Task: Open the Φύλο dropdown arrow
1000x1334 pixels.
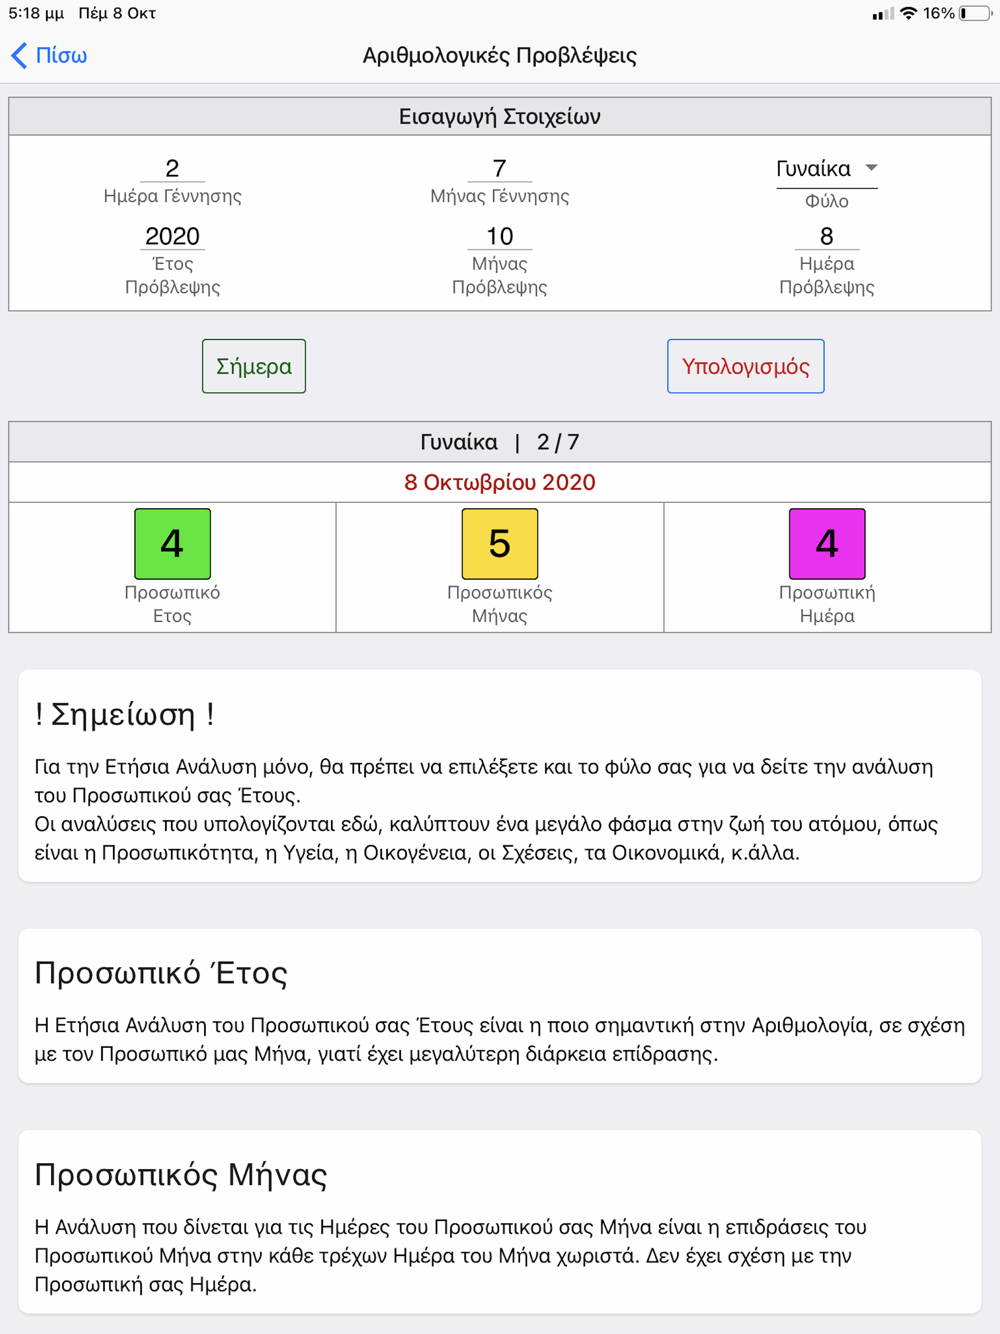Action: click(871, 168)
